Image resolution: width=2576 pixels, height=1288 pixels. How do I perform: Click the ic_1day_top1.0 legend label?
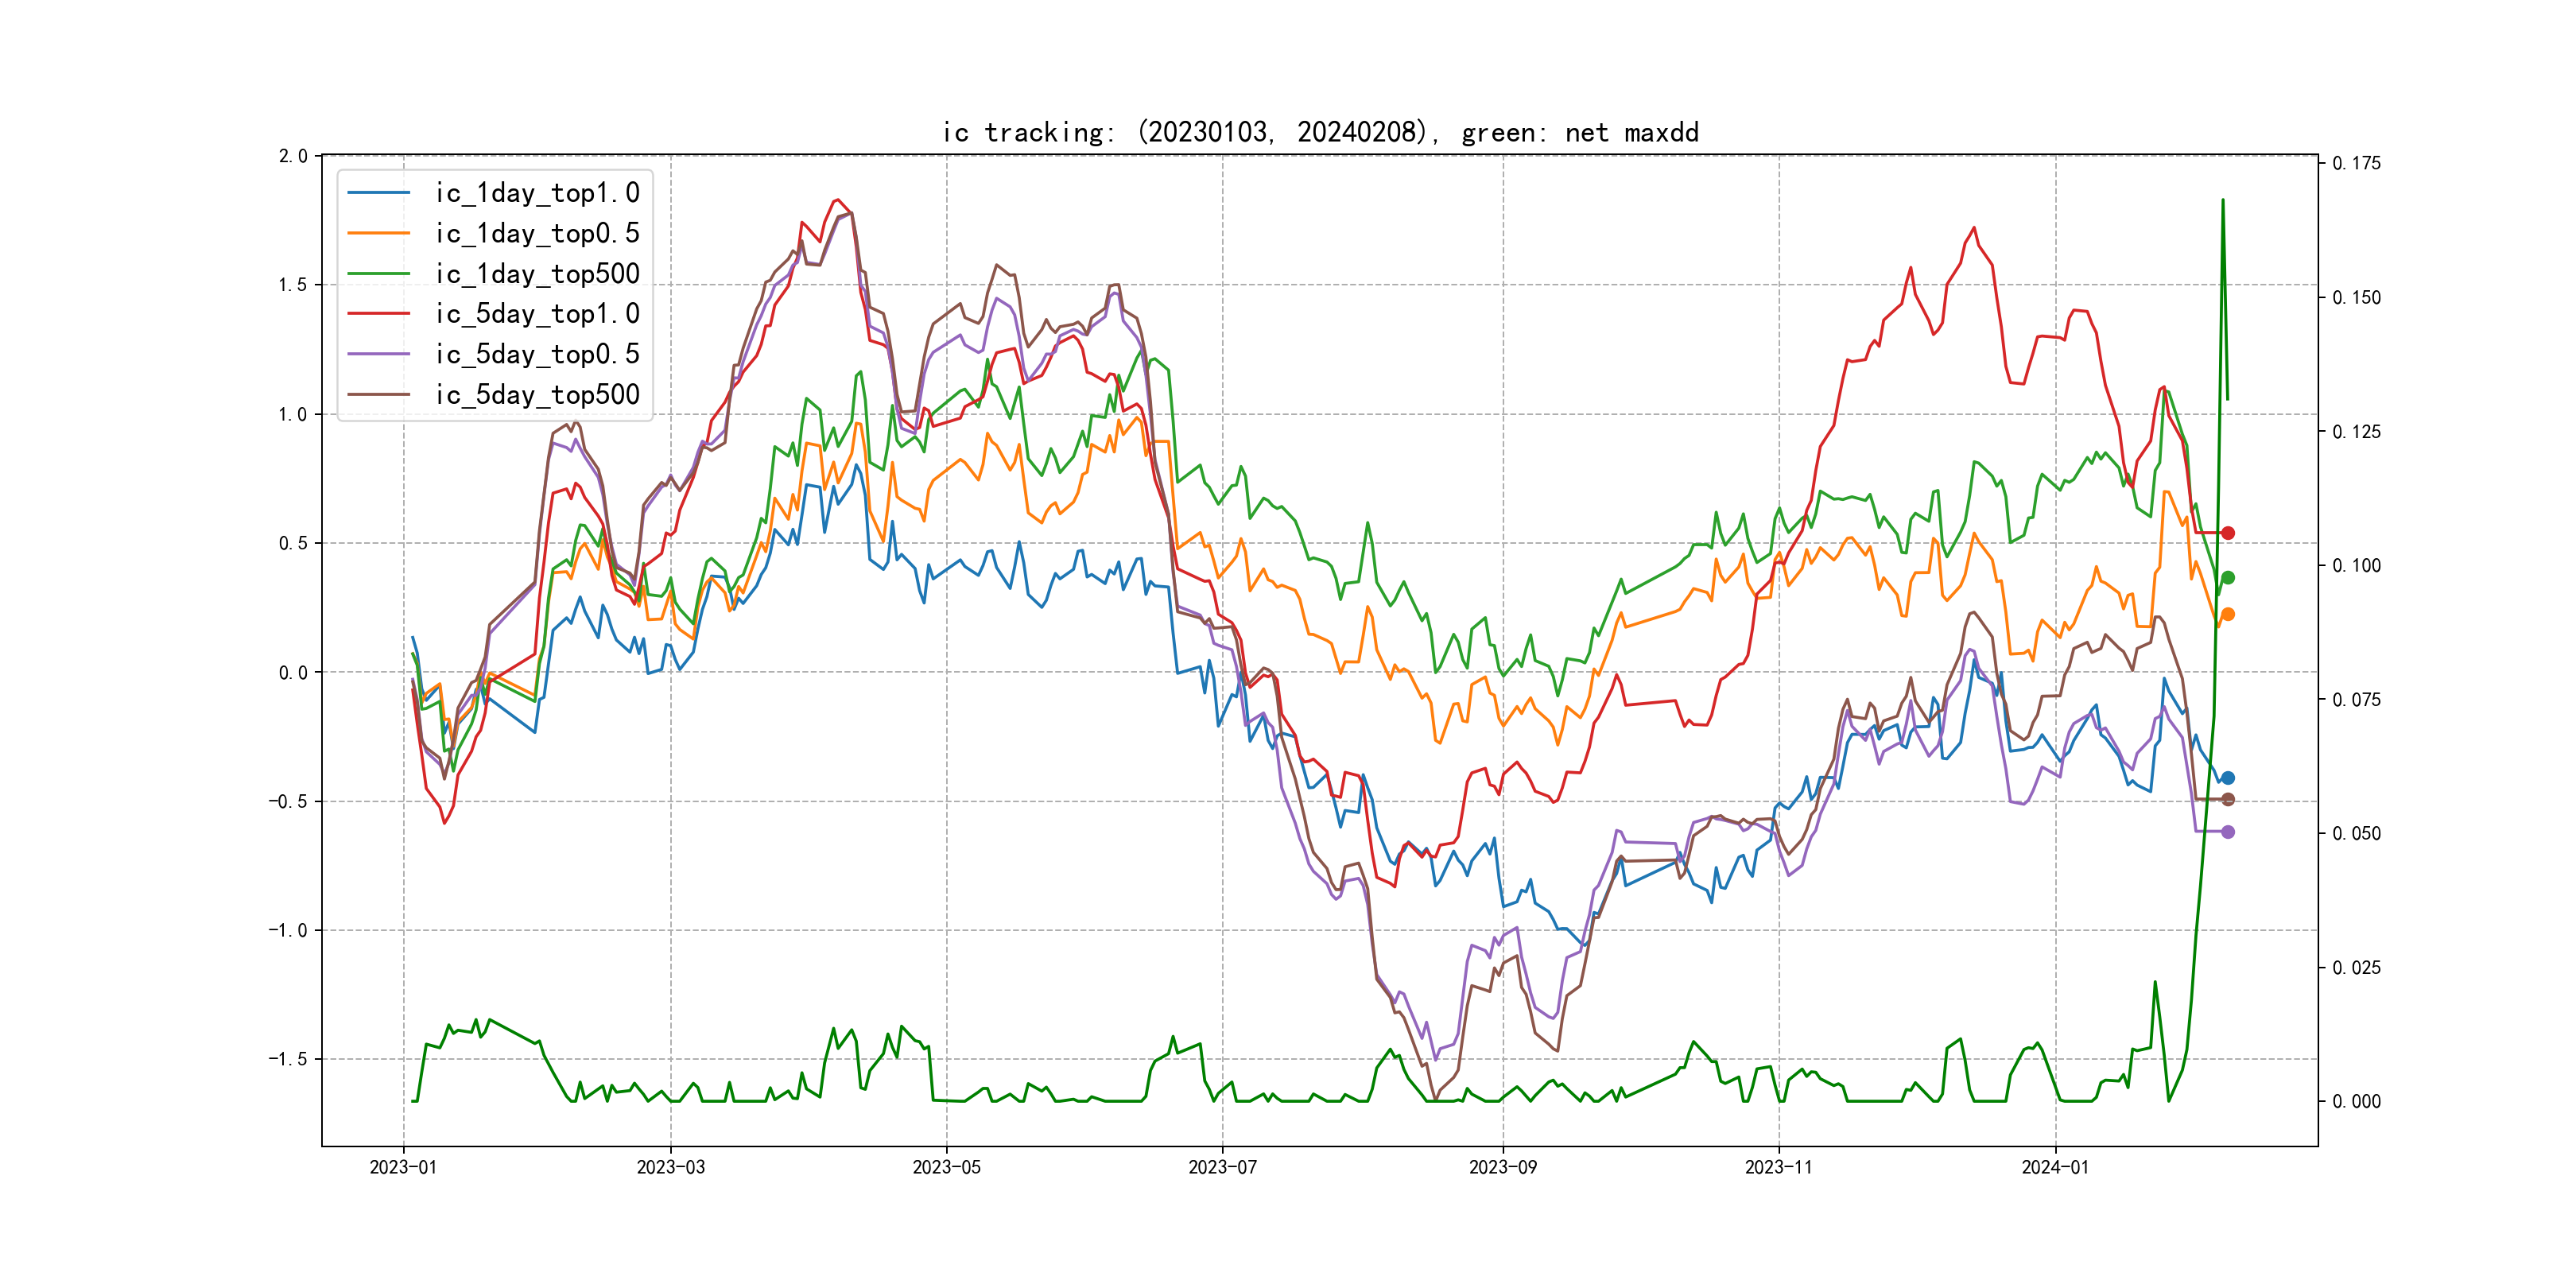[537, 193]
